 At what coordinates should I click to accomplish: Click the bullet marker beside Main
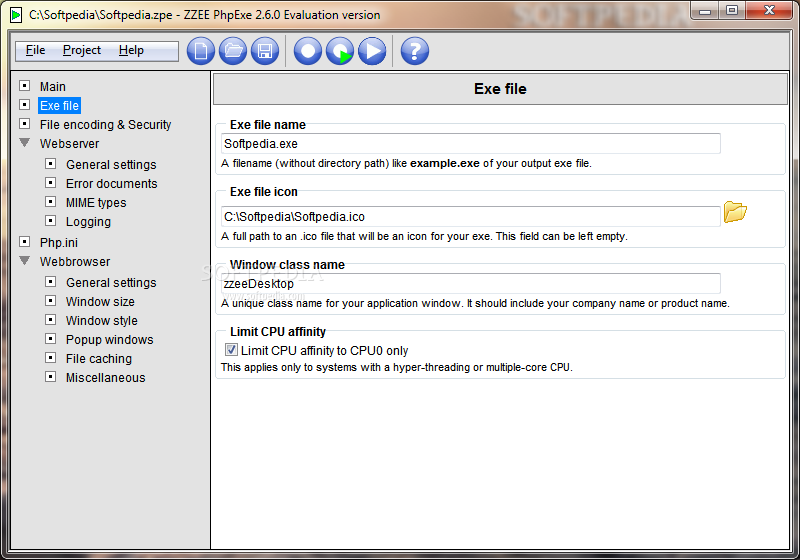click(24, 86)
